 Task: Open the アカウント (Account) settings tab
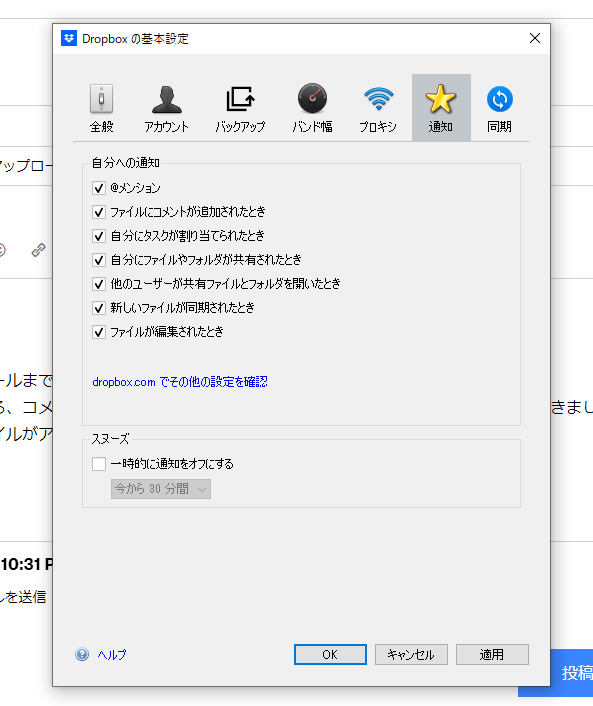click(167, 108)
